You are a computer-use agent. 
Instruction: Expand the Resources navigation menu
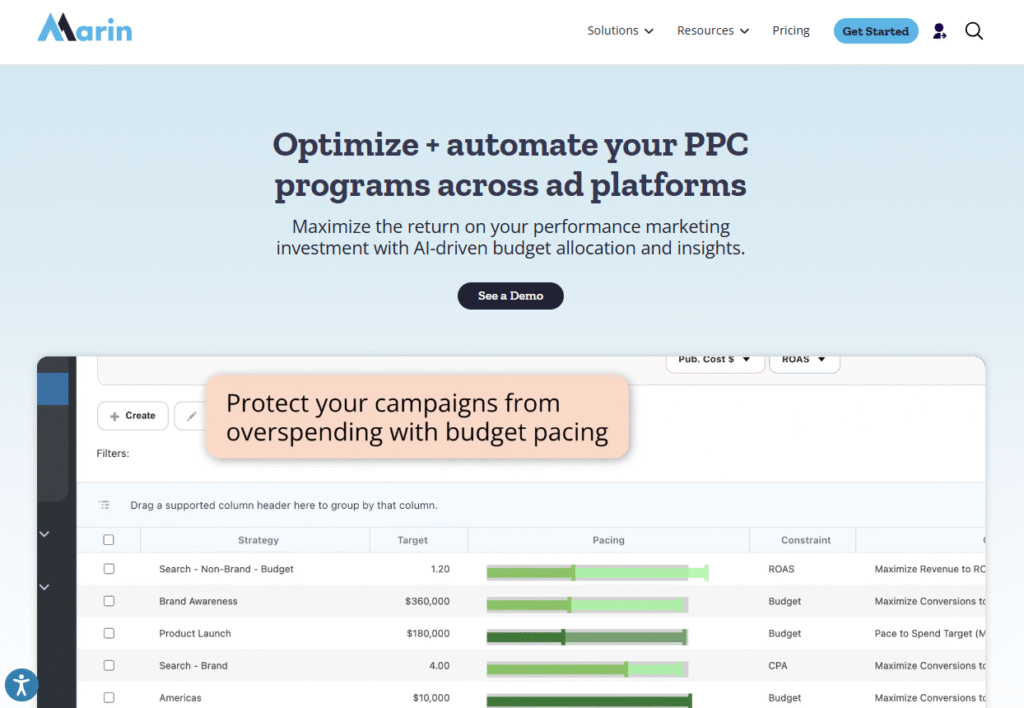coord(712,31)
